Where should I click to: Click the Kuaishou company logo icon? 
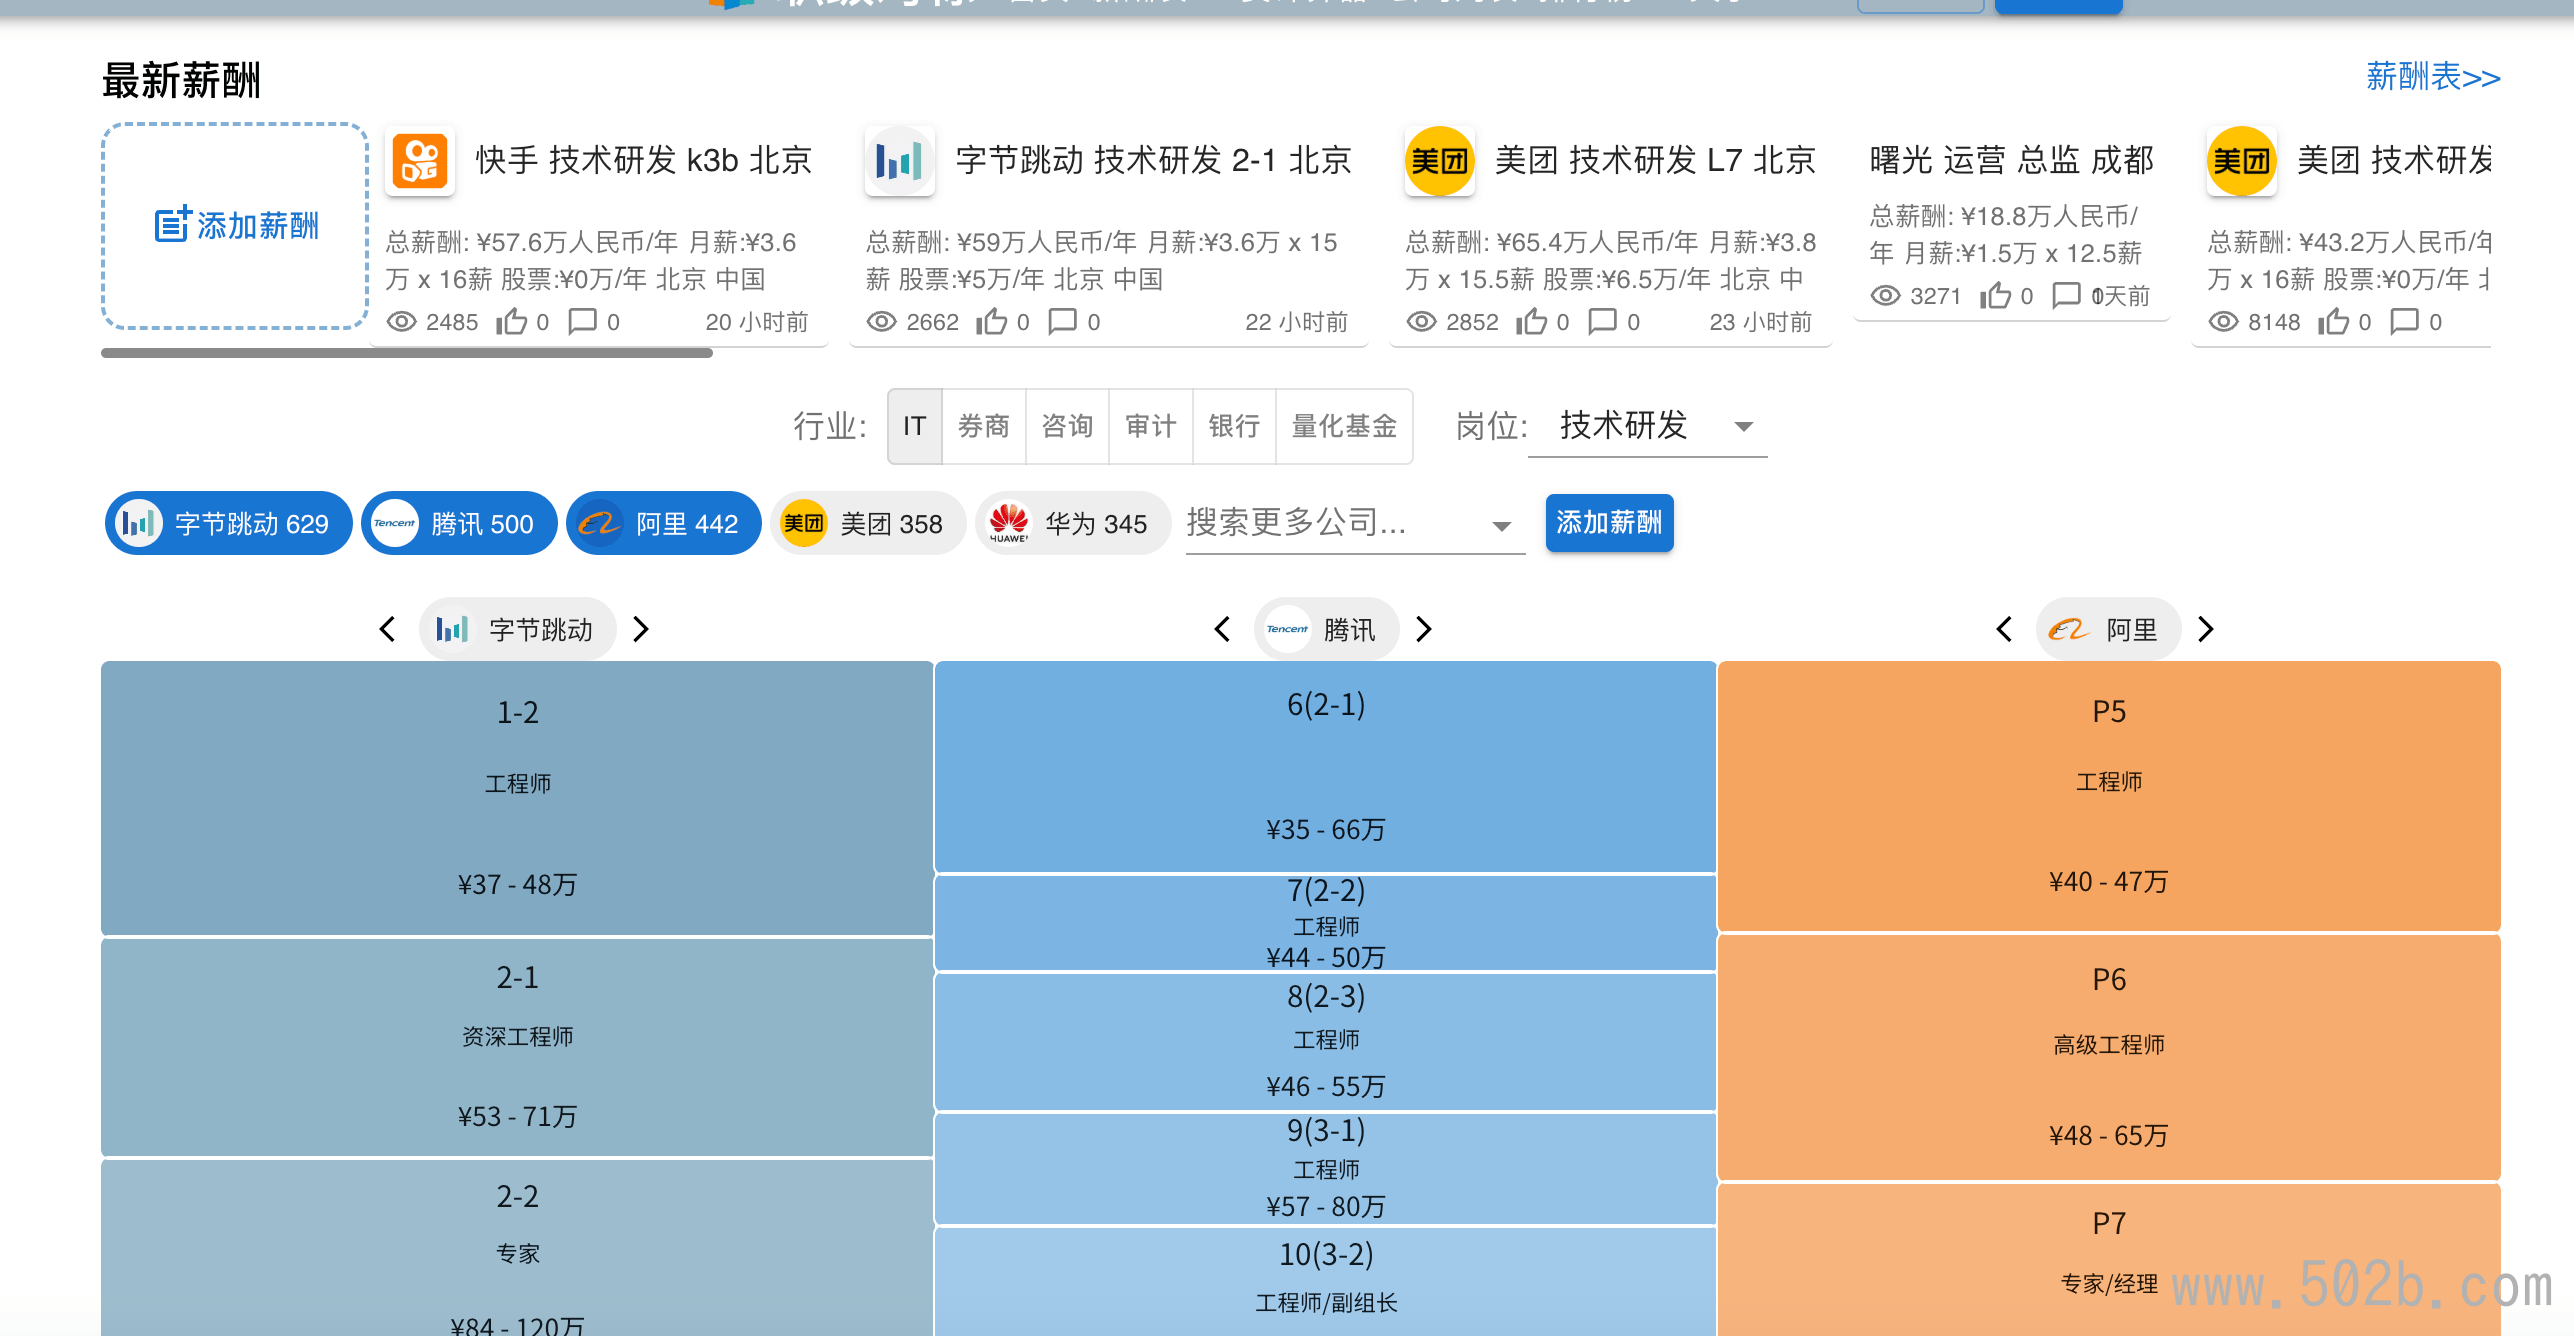420,160
